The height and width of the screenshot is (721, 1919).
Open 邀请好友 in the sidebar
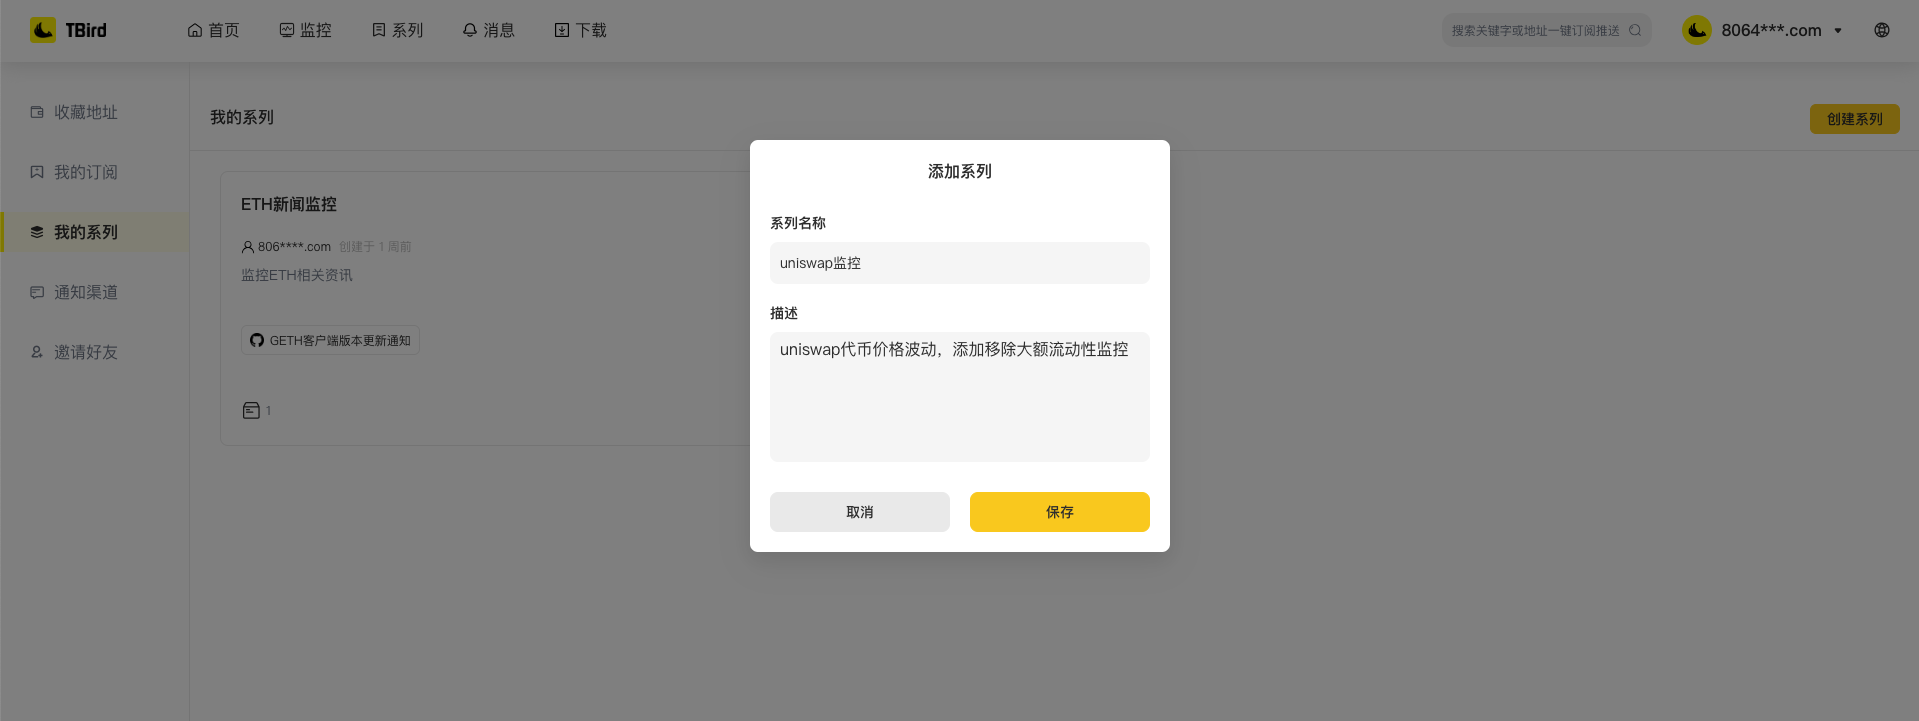[85, 352]
